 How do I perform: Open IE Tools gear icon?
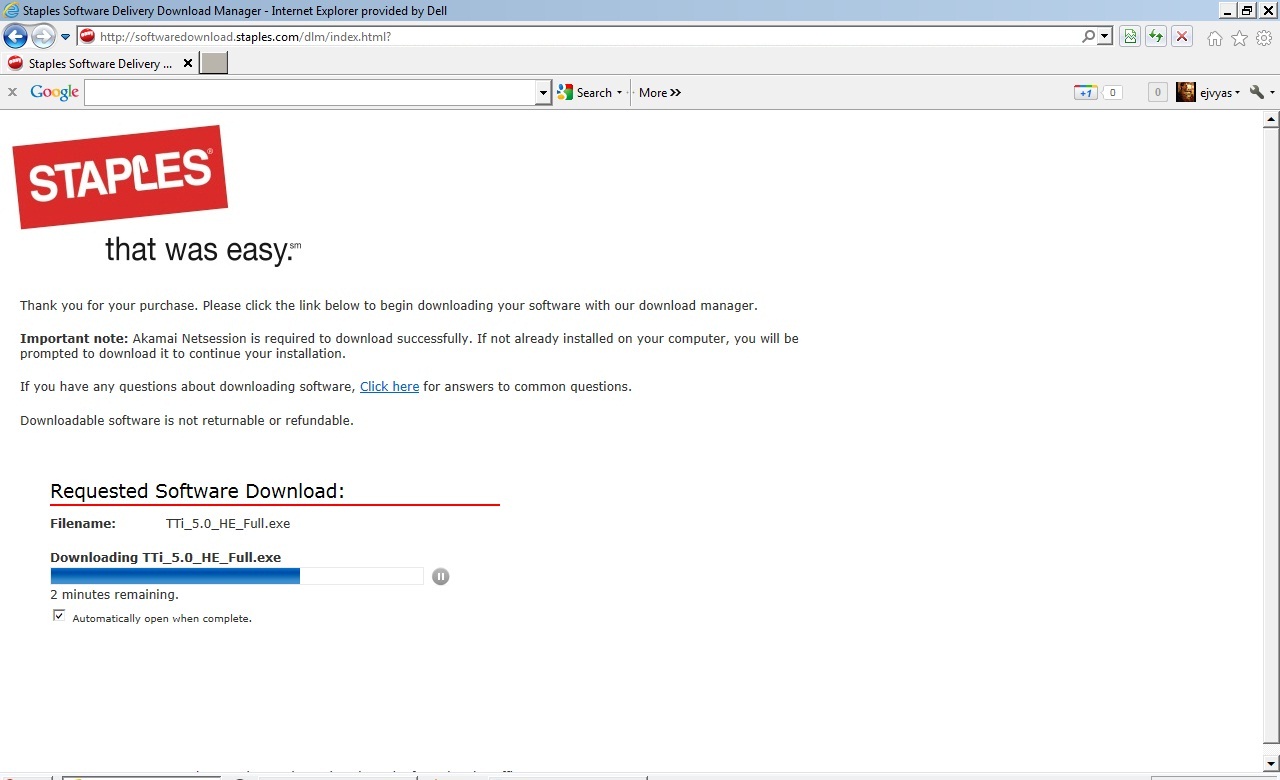pos(1264,38)
